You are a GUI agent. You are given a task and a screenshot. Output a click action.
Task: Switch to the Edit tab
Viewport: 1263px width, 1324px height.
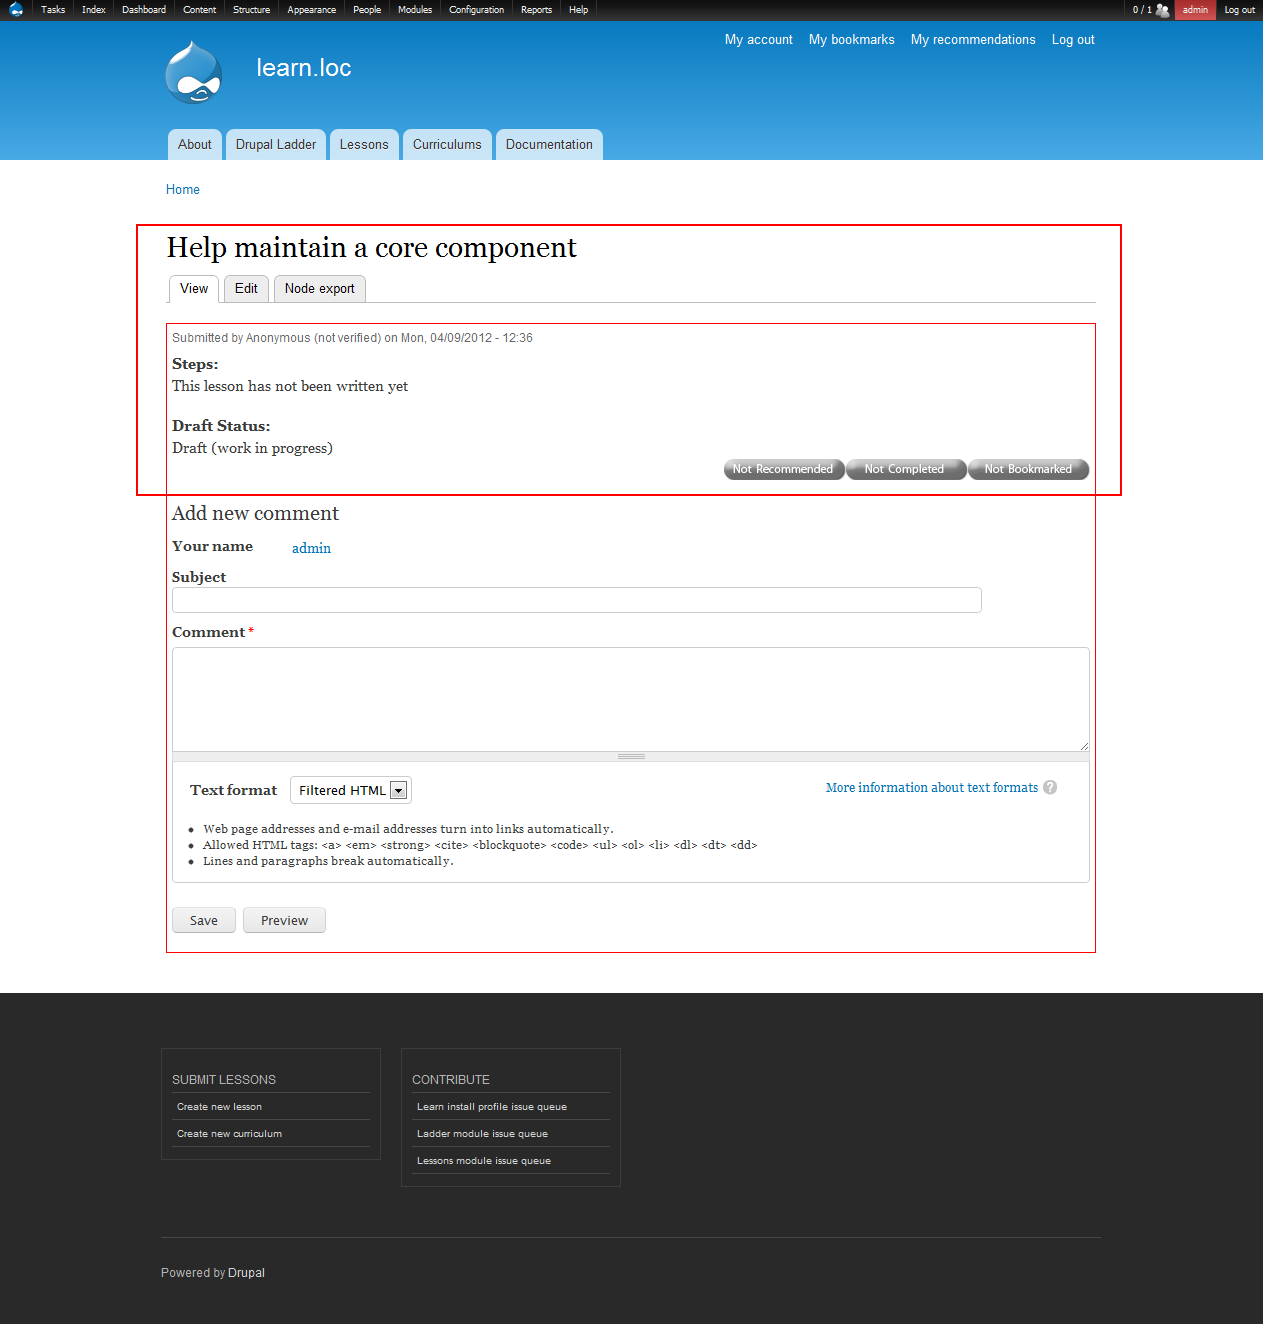(x=246, y=288)
